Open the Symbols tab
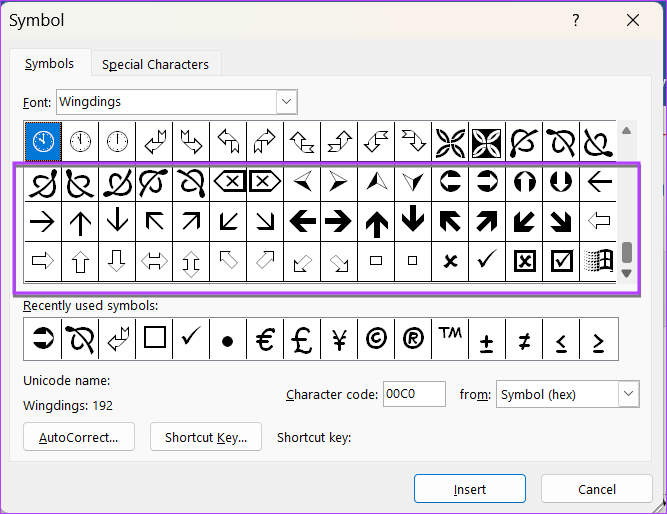Image resolution: width=667 pixels, height=514 pixels. pos(49,64)
